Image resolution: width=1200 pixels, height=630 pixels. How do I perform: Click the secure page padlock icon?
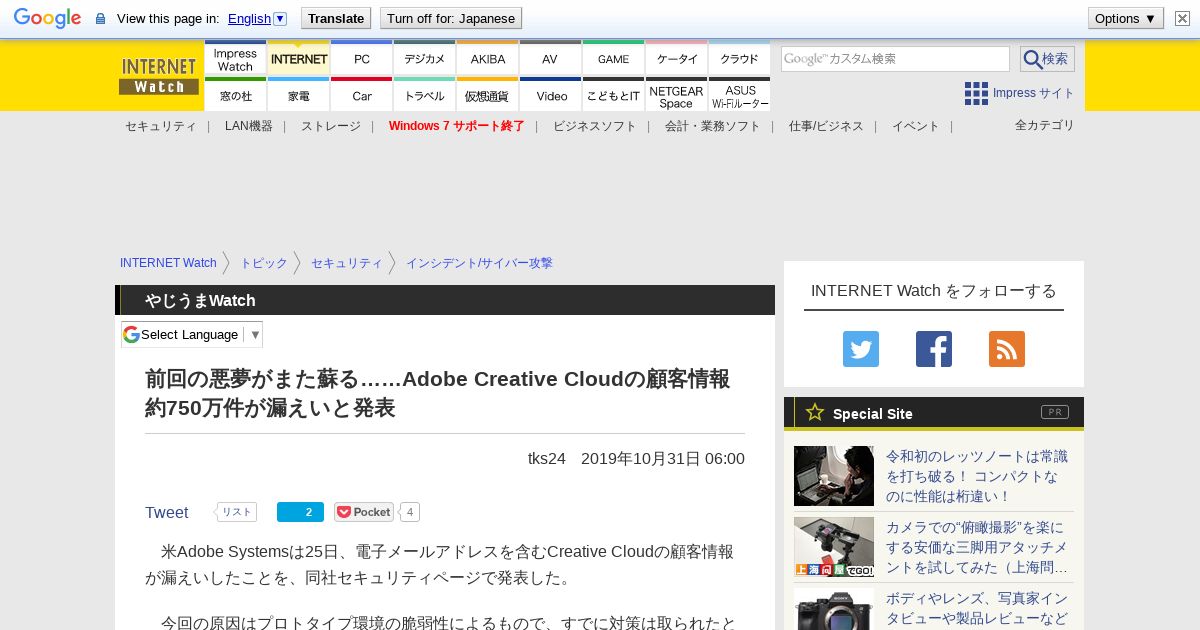coord(100,19)
